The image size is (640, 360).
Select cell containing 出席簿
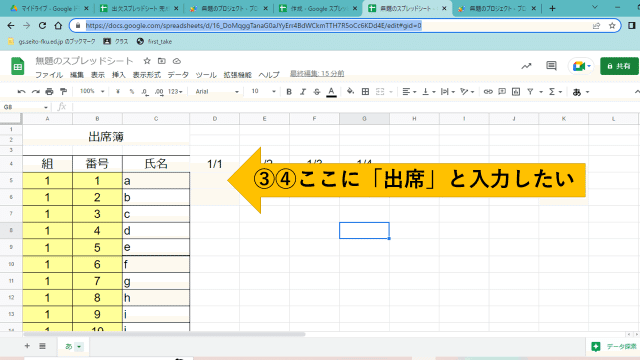tap(106, 136)
